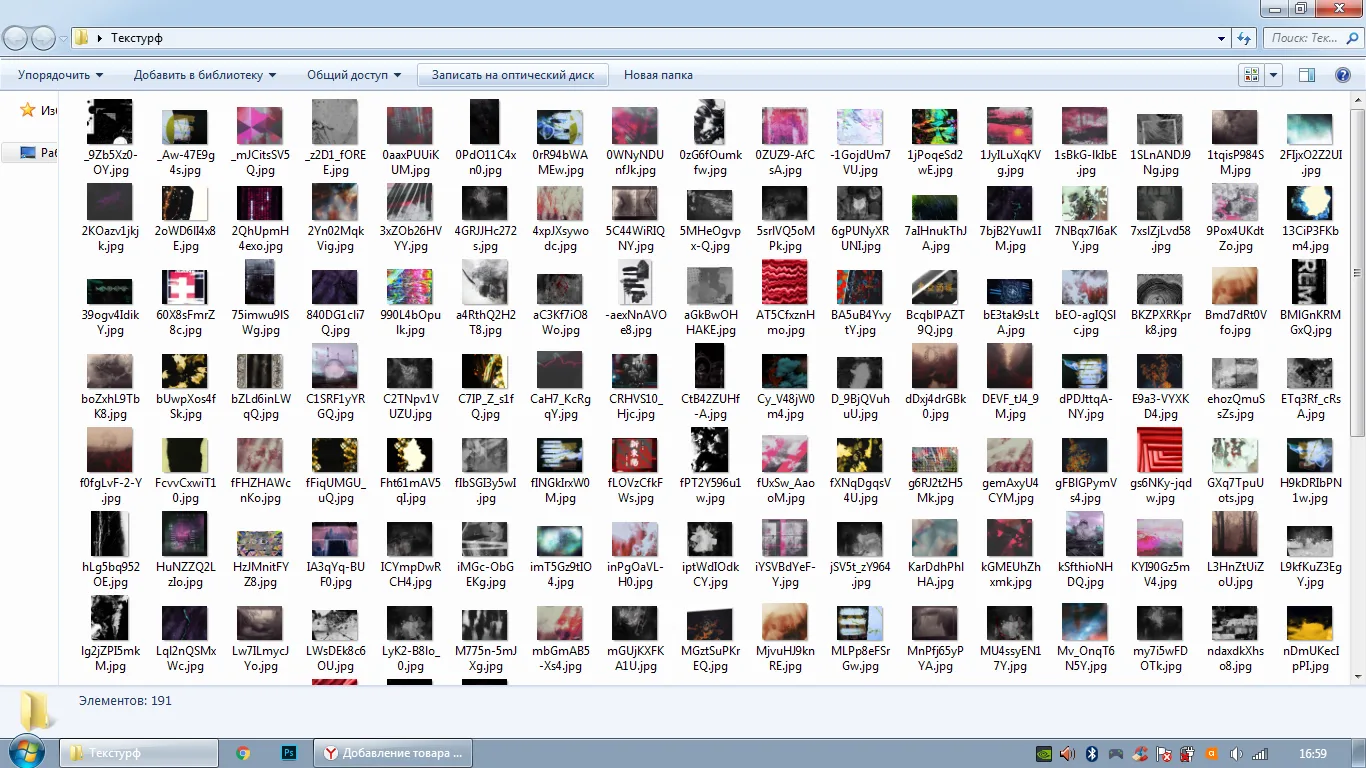Select the gs6NKy-jqdw.jpg red thumbnail
This screenshot has width=1366, height=768.
pos(1160,450)
